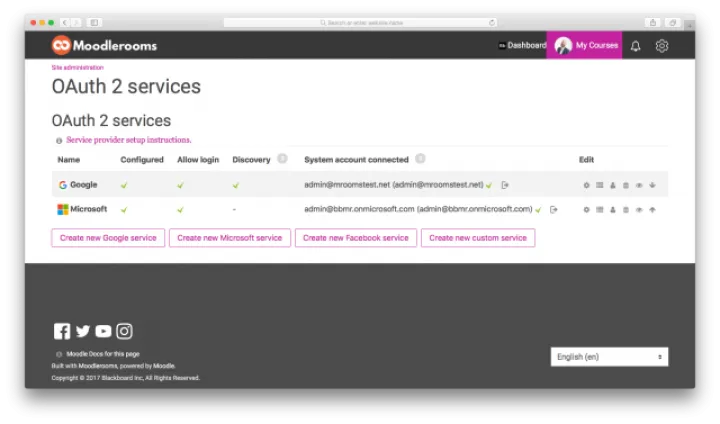The image size is (720, 424).
Task: Move Google service down
Action: coord(652,185)
